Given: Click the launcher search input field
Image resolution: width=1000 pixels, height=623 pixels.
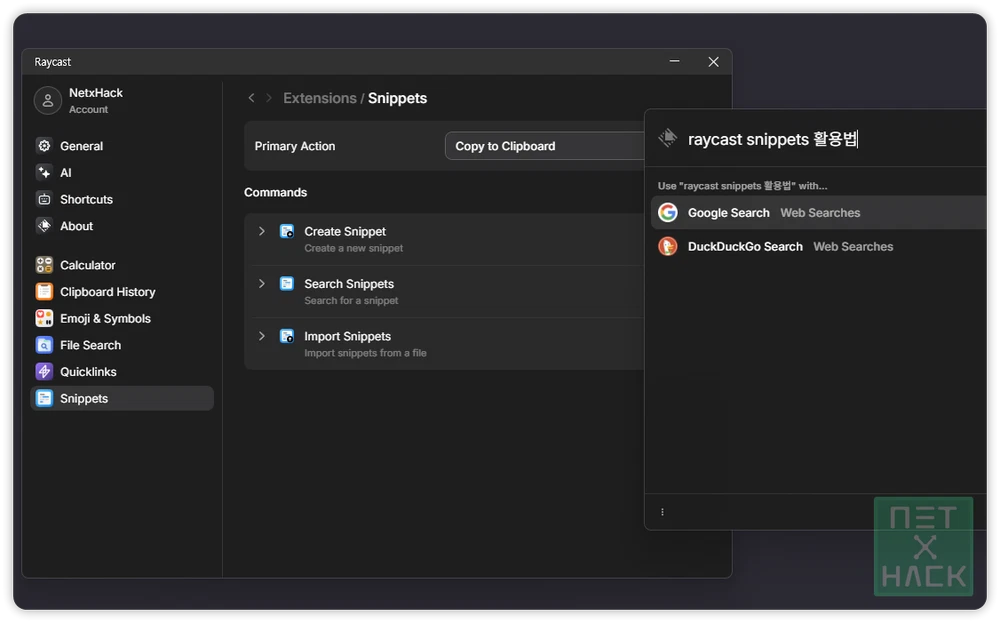Looking at the screenshot, I should tap(835, 139).
